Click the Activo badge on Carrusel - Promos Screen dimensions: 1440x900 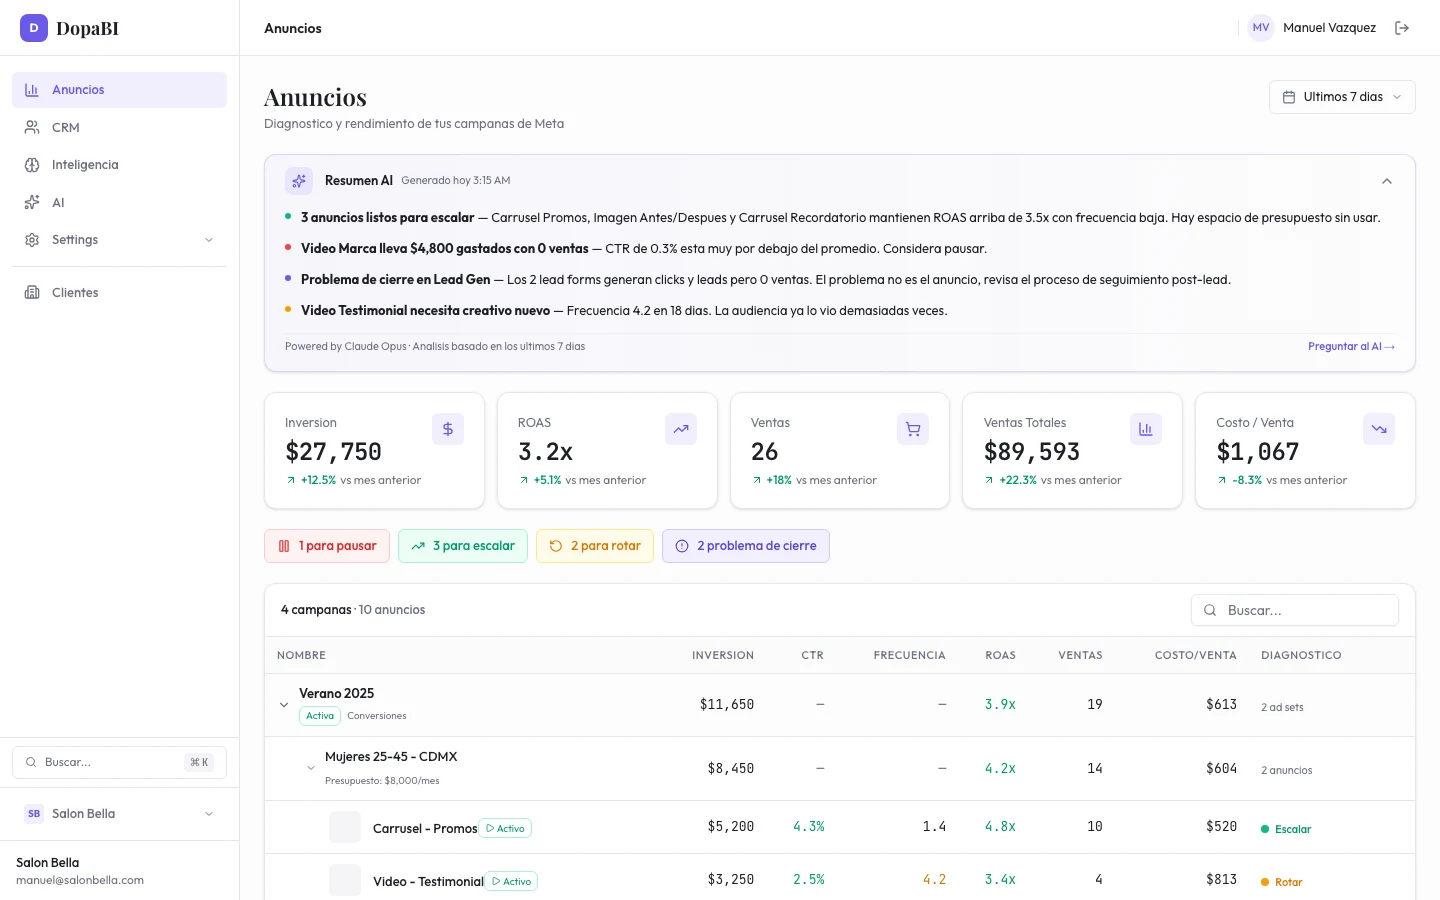[505, 828]
